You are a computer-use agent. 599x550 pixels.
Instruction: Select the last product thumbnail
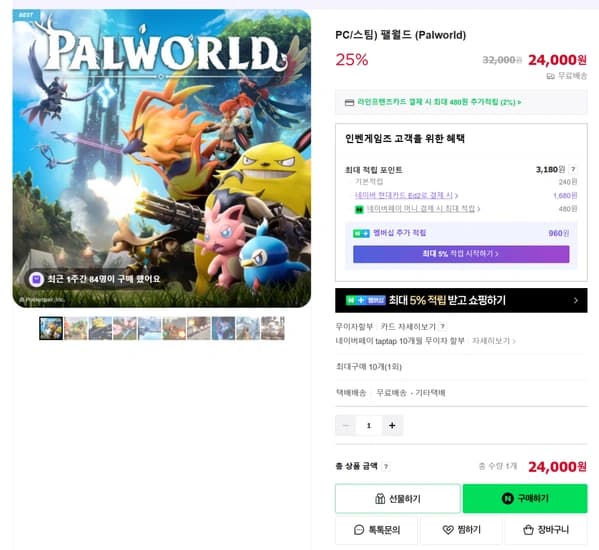point(273,328)
